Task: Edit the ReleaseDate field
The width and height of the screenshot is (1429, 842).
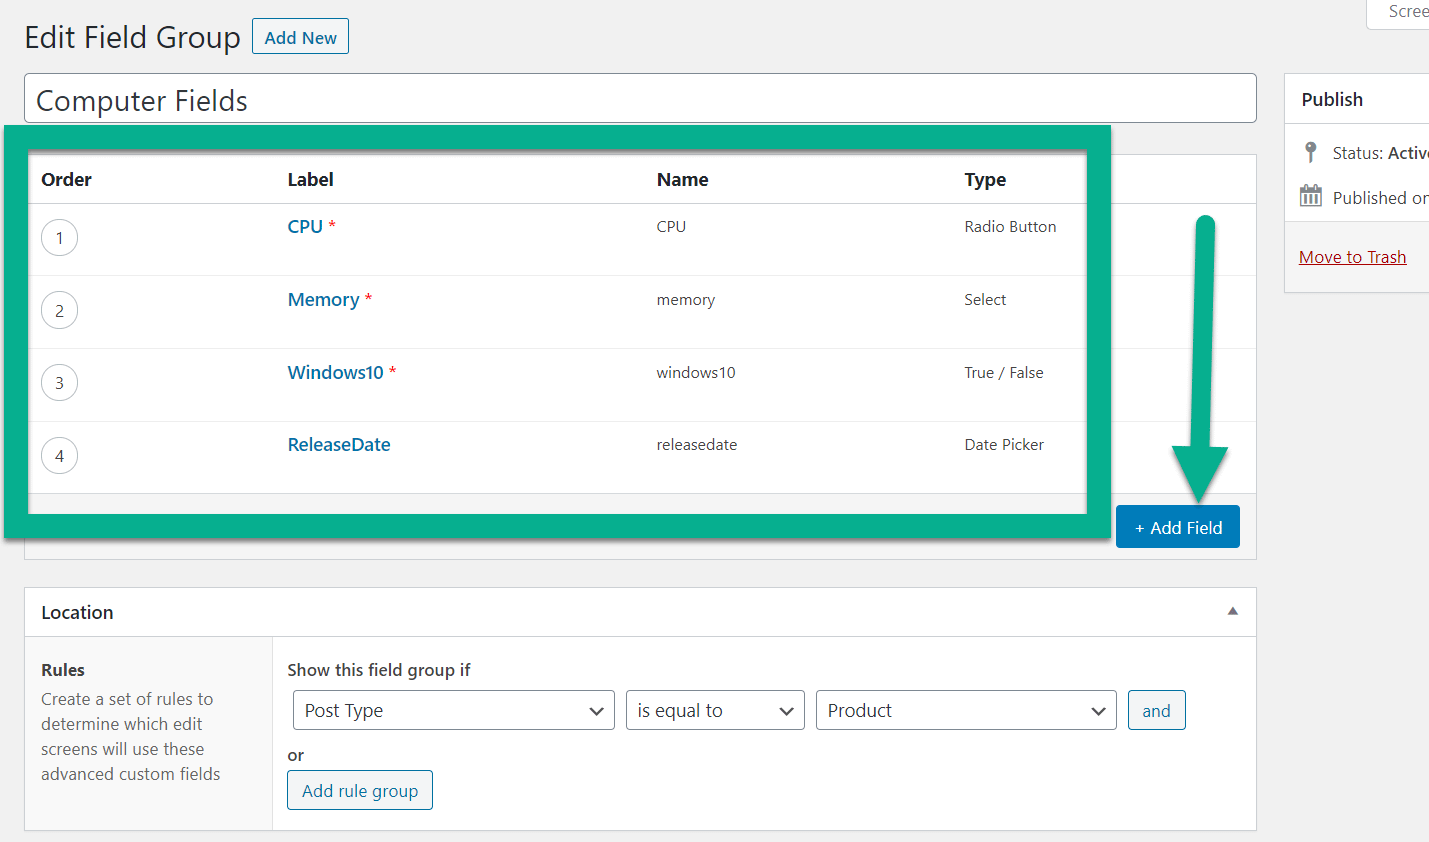Action: tap(338, 444)
